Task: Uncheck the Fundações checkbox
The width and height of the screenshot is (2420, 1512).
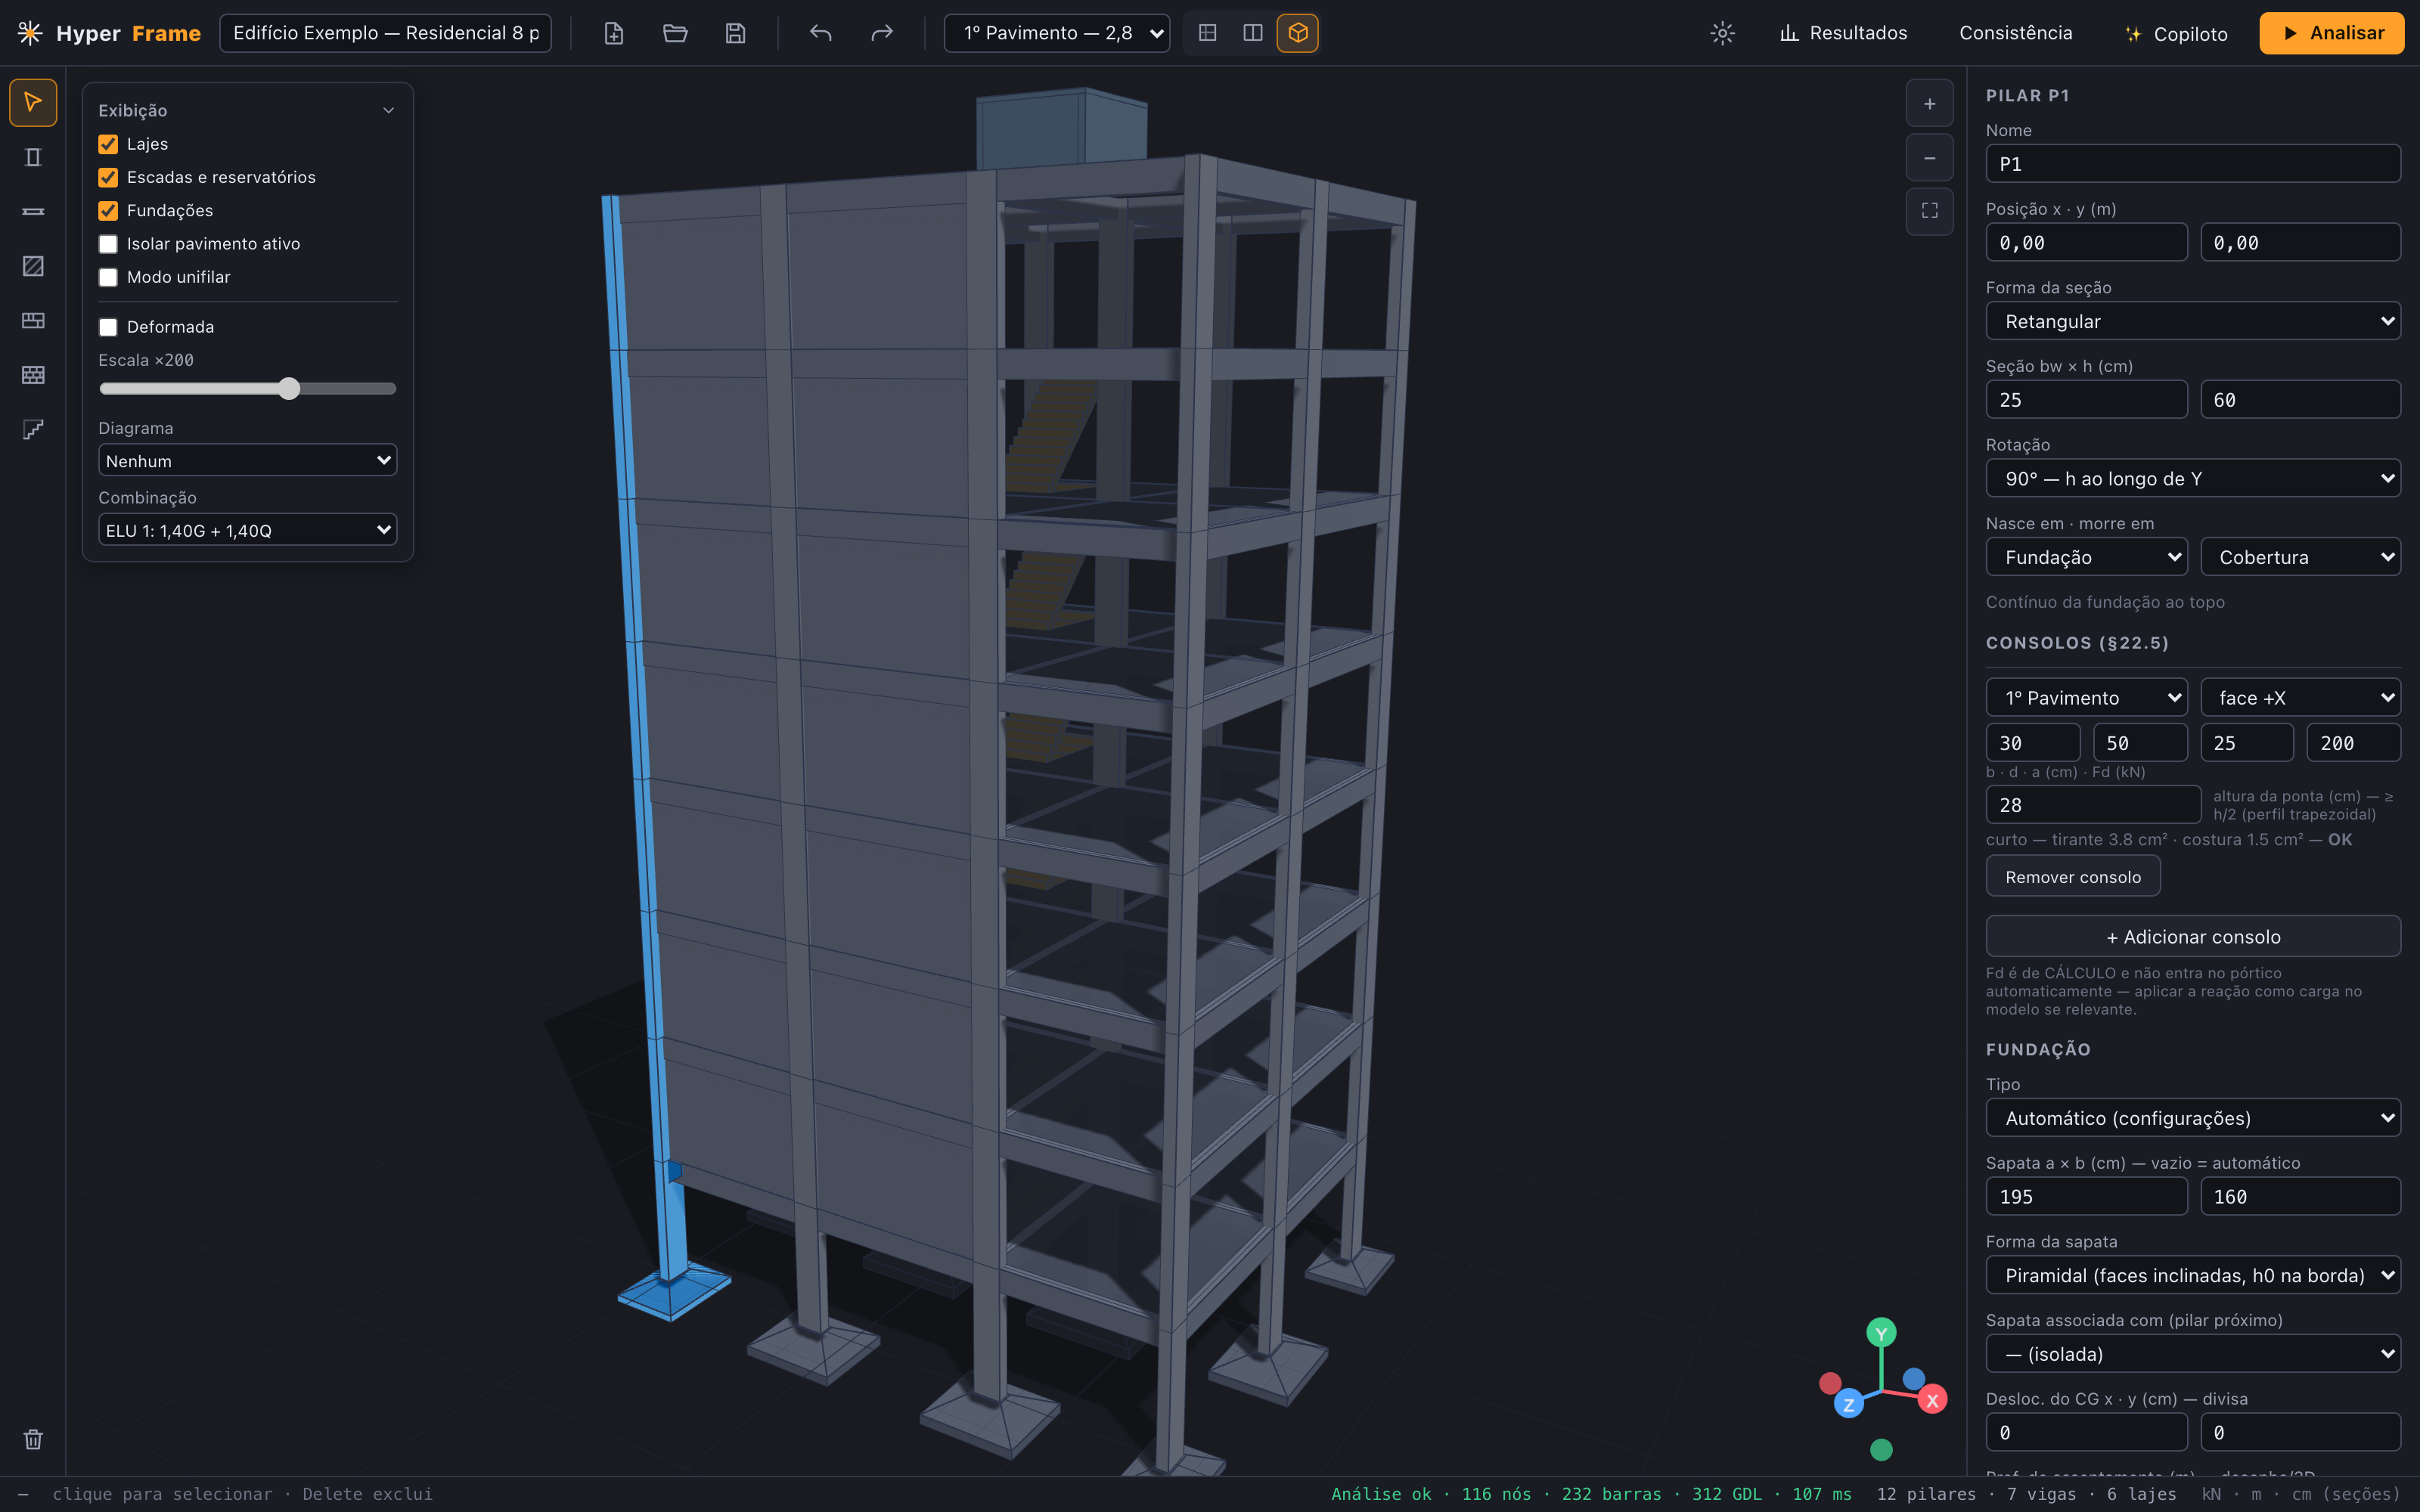Action: [x=108, y=211]
